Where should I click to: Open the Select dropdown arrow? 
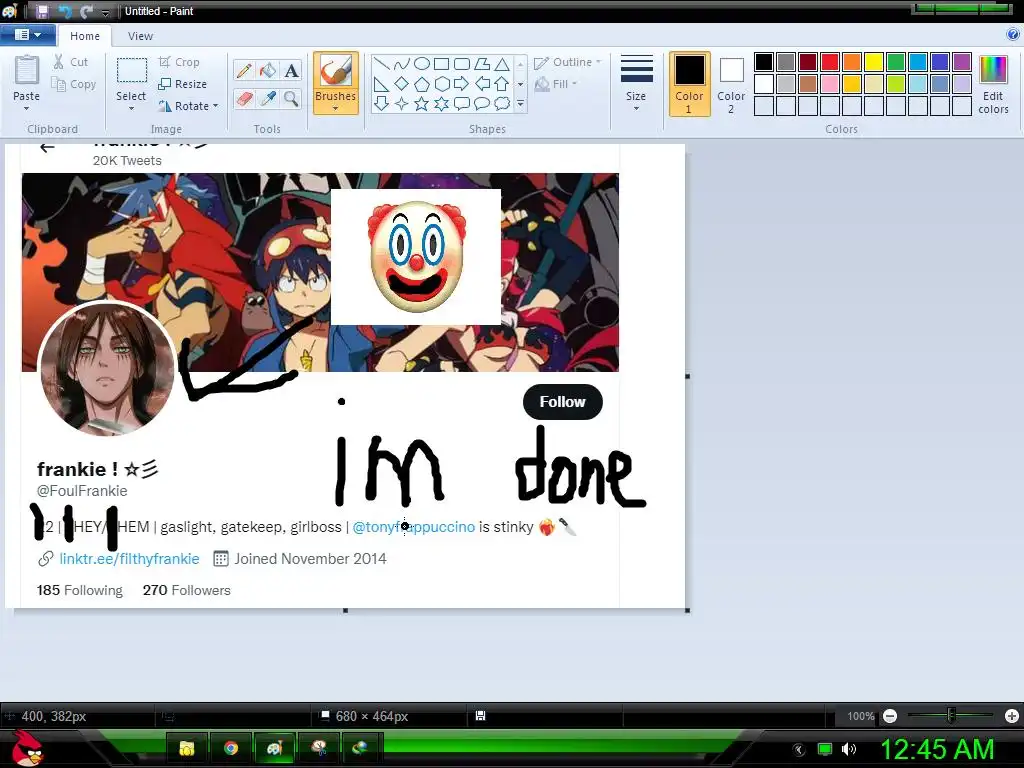pos(131,108)
